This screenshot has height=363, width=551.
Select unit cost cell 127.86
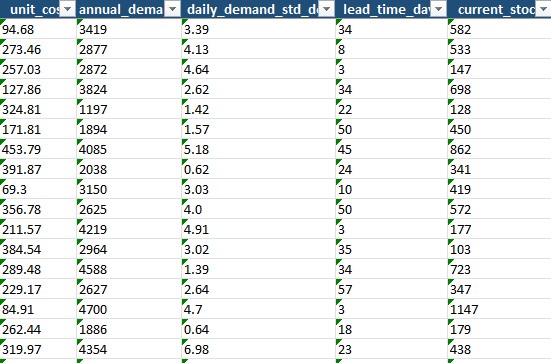point(38,89)
